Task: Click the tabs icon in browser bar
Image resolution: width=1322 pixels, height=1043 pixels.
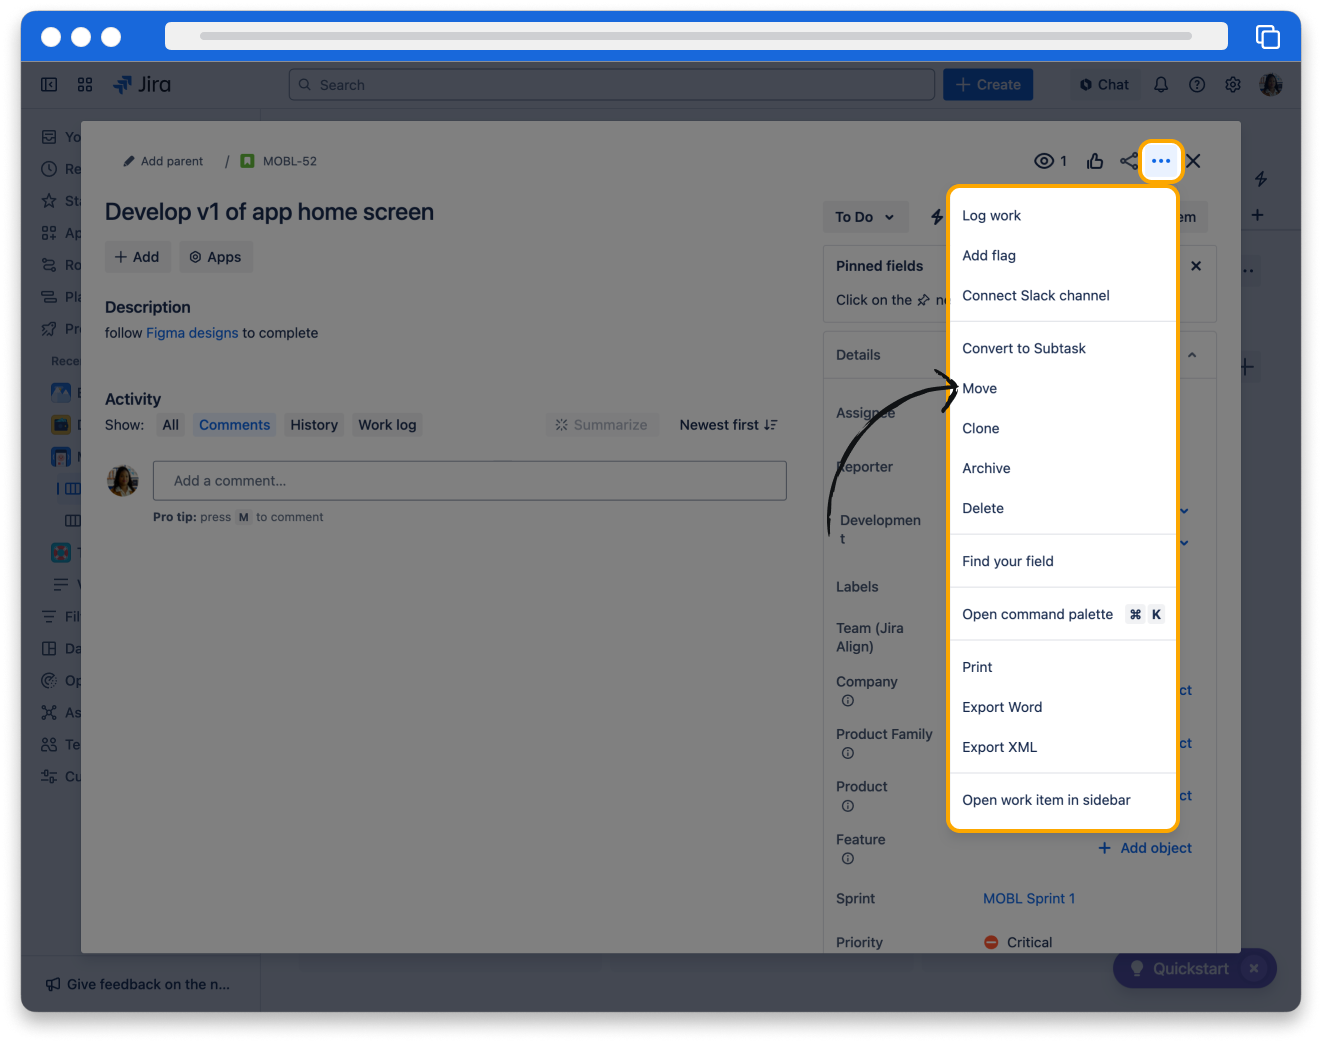Action: point(1268,37)
